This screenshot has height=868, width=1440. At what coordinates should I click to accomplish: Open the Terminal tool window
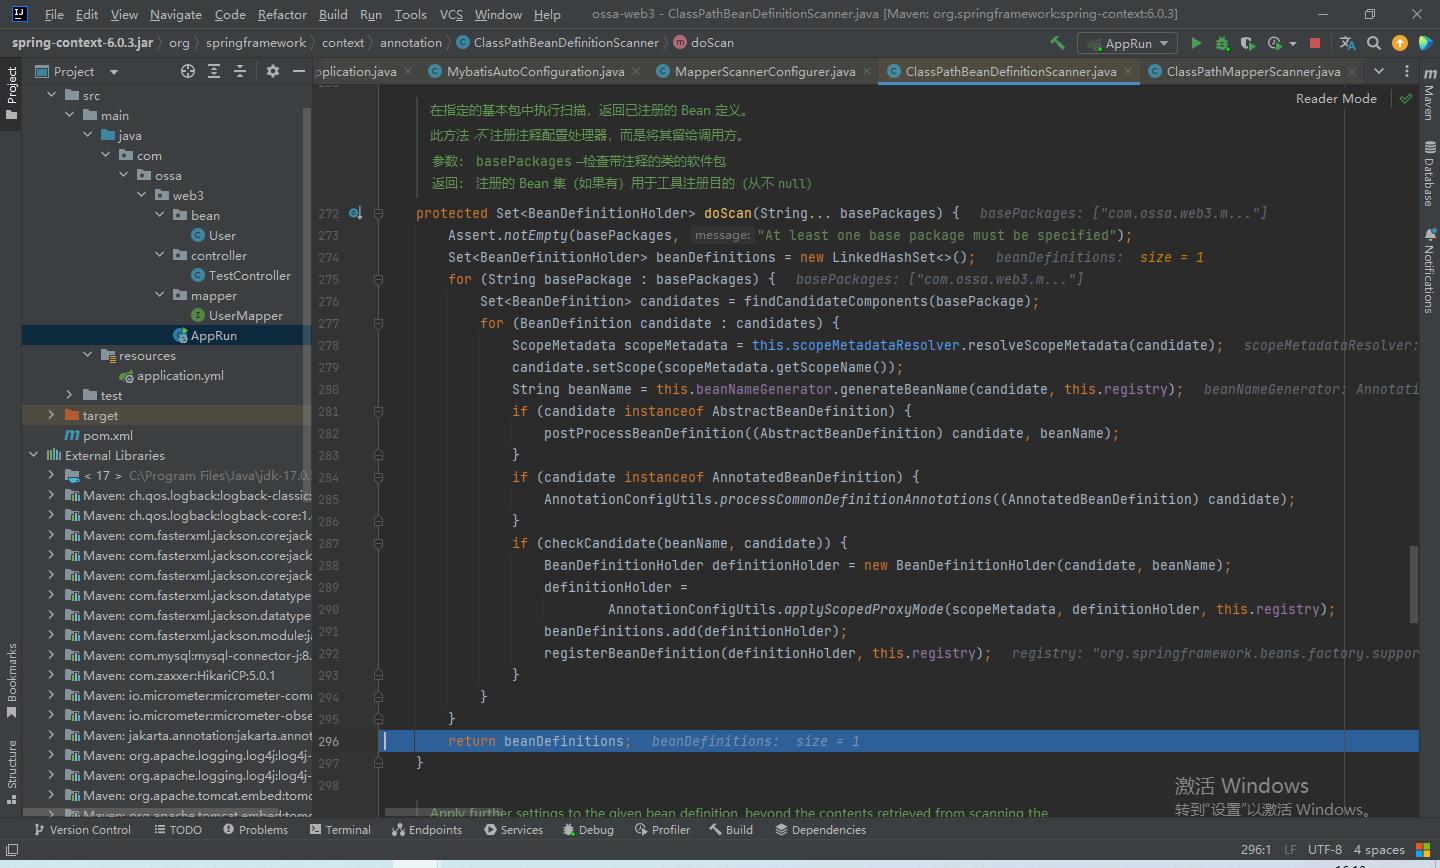pos(340,830)
